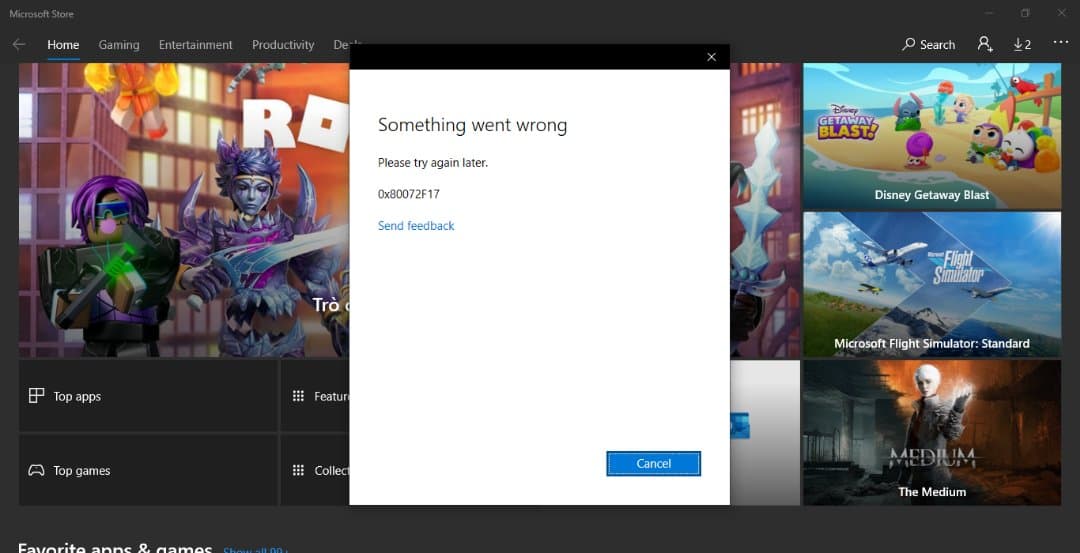Open the Microsoft Flight Simulator: Standard tile
Screen dimensions: 1080x553
pos(932,284)
